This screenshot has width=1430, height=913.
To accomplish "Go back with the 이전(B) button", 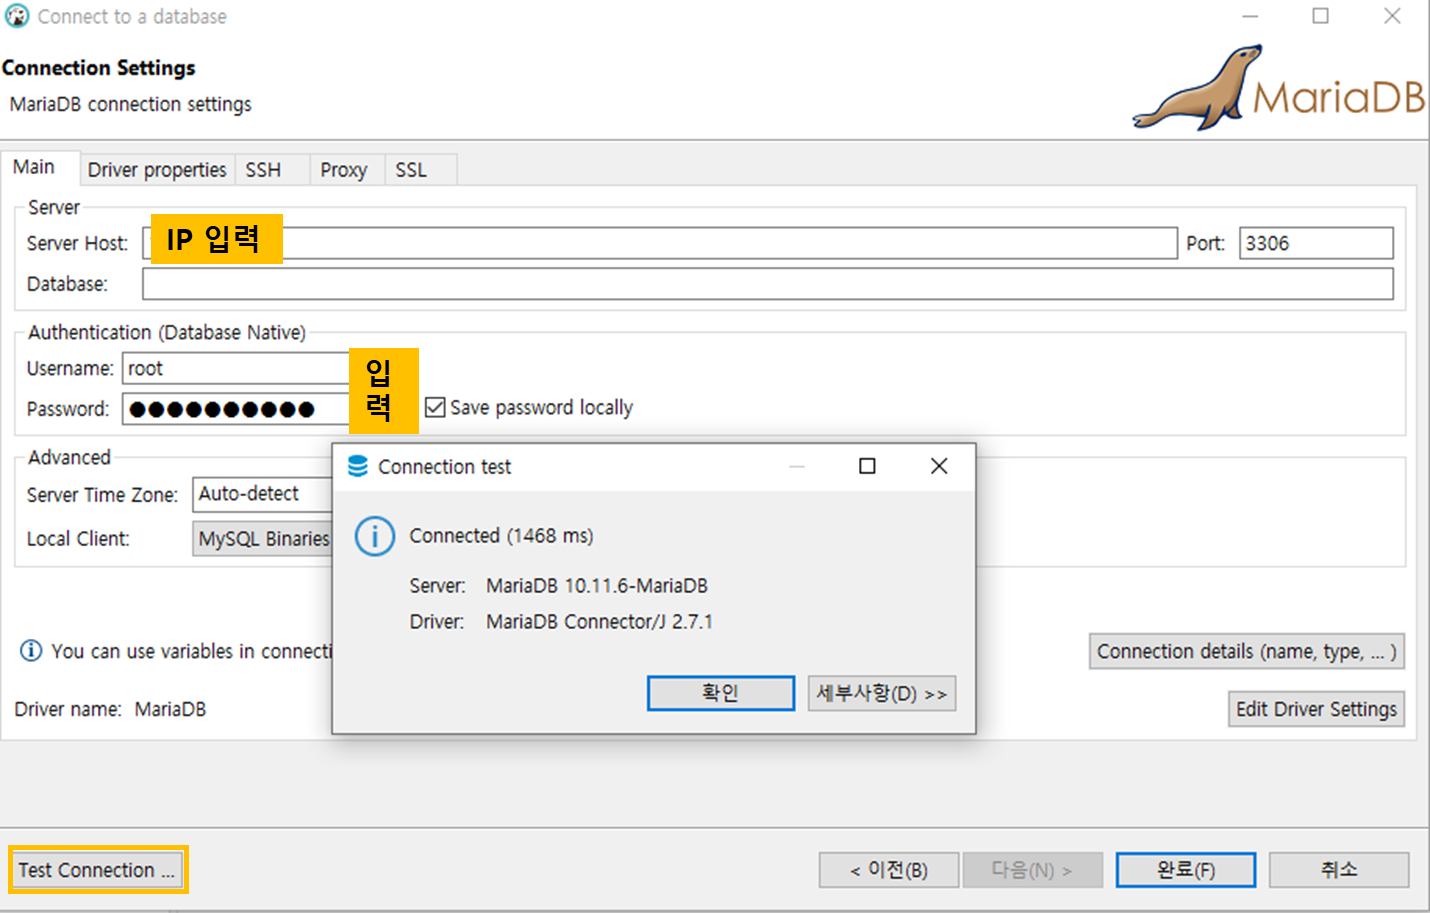I will (x=889, y=870).
